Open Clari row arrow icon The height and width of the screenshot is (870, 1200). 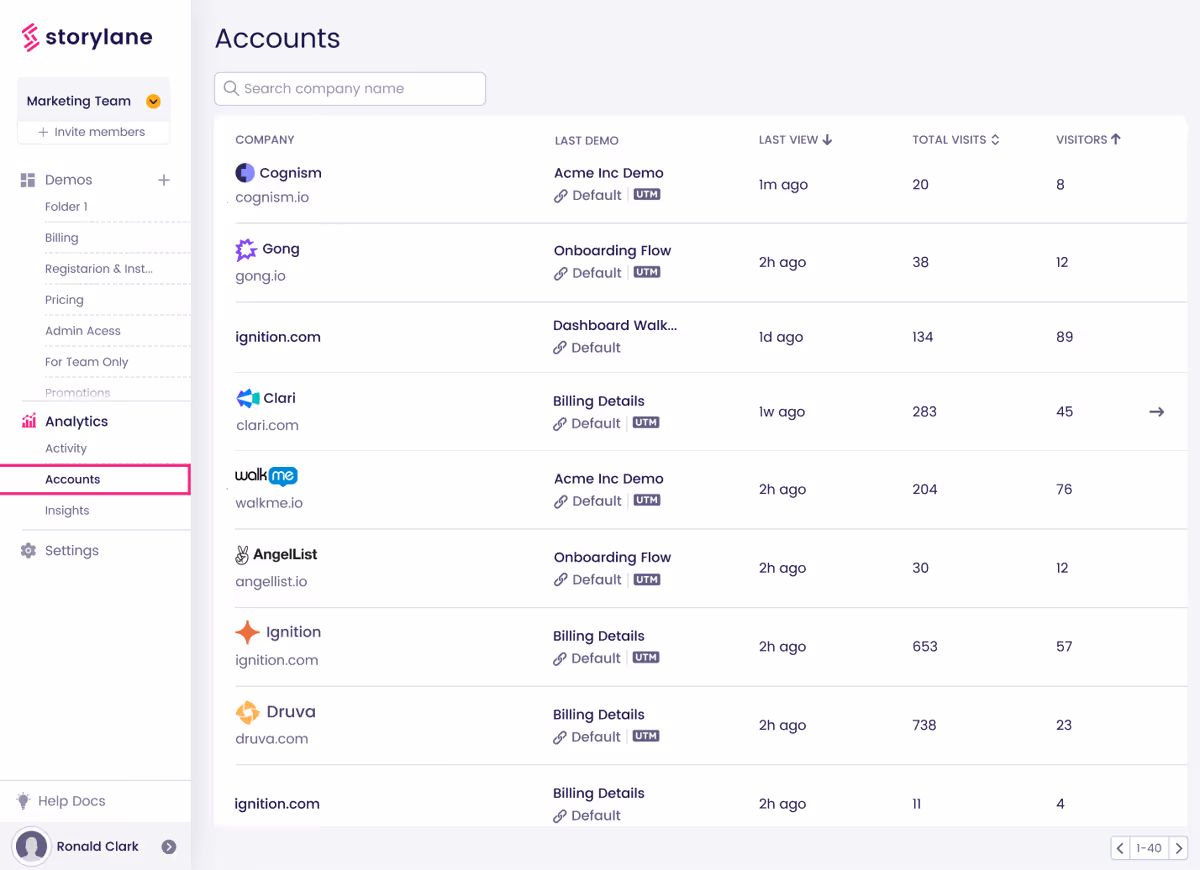1157,412
